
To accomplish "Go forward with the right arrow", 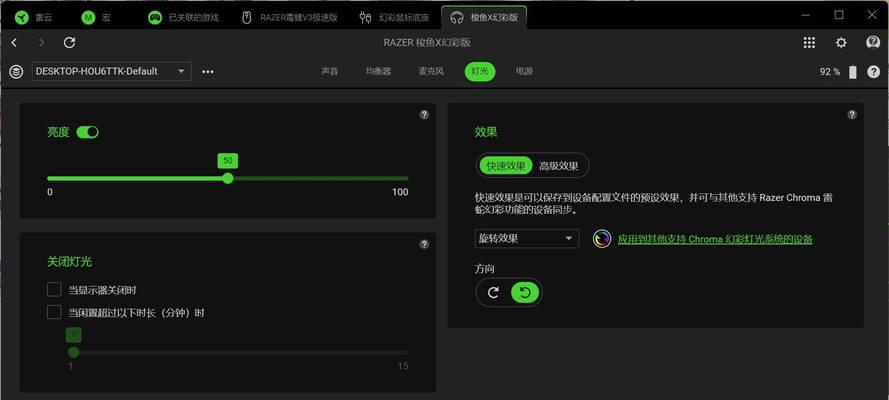I will pos(41,42).
